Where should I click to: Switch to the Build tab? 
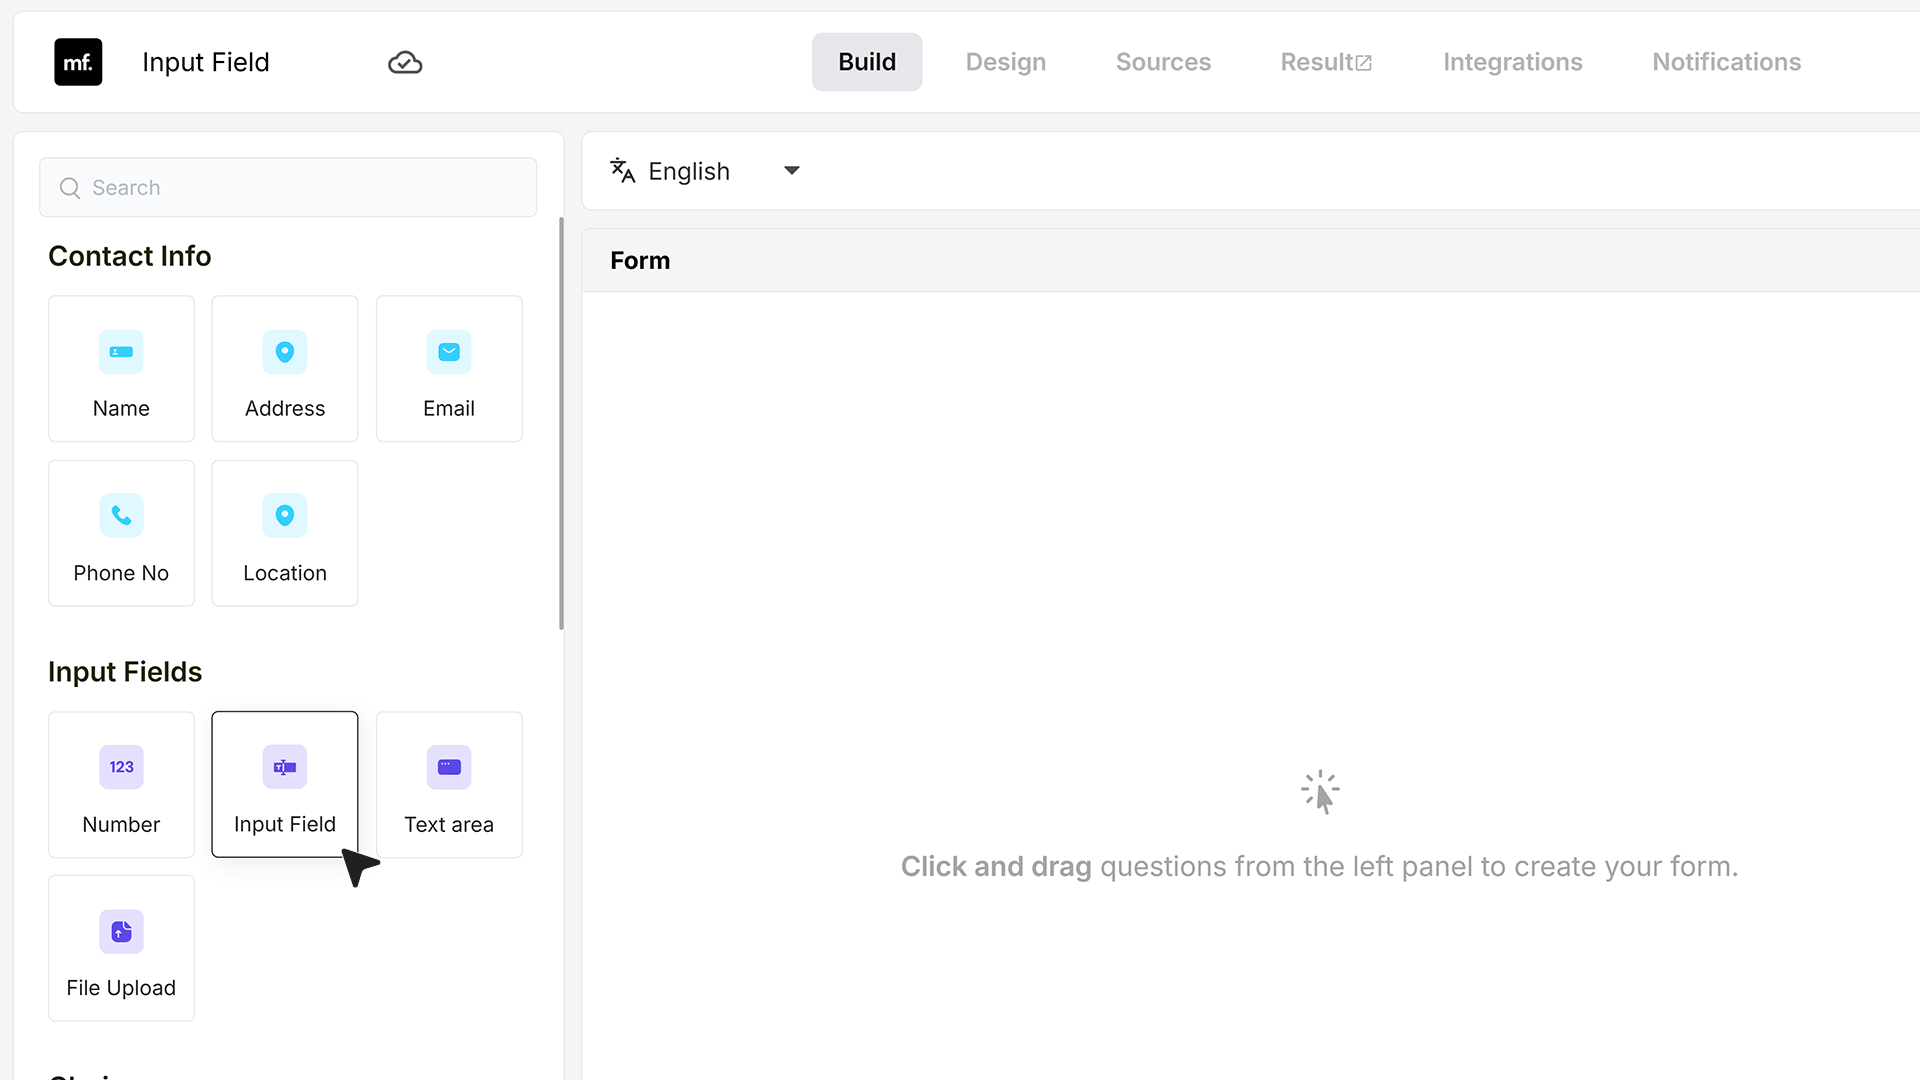coord(867,62)
